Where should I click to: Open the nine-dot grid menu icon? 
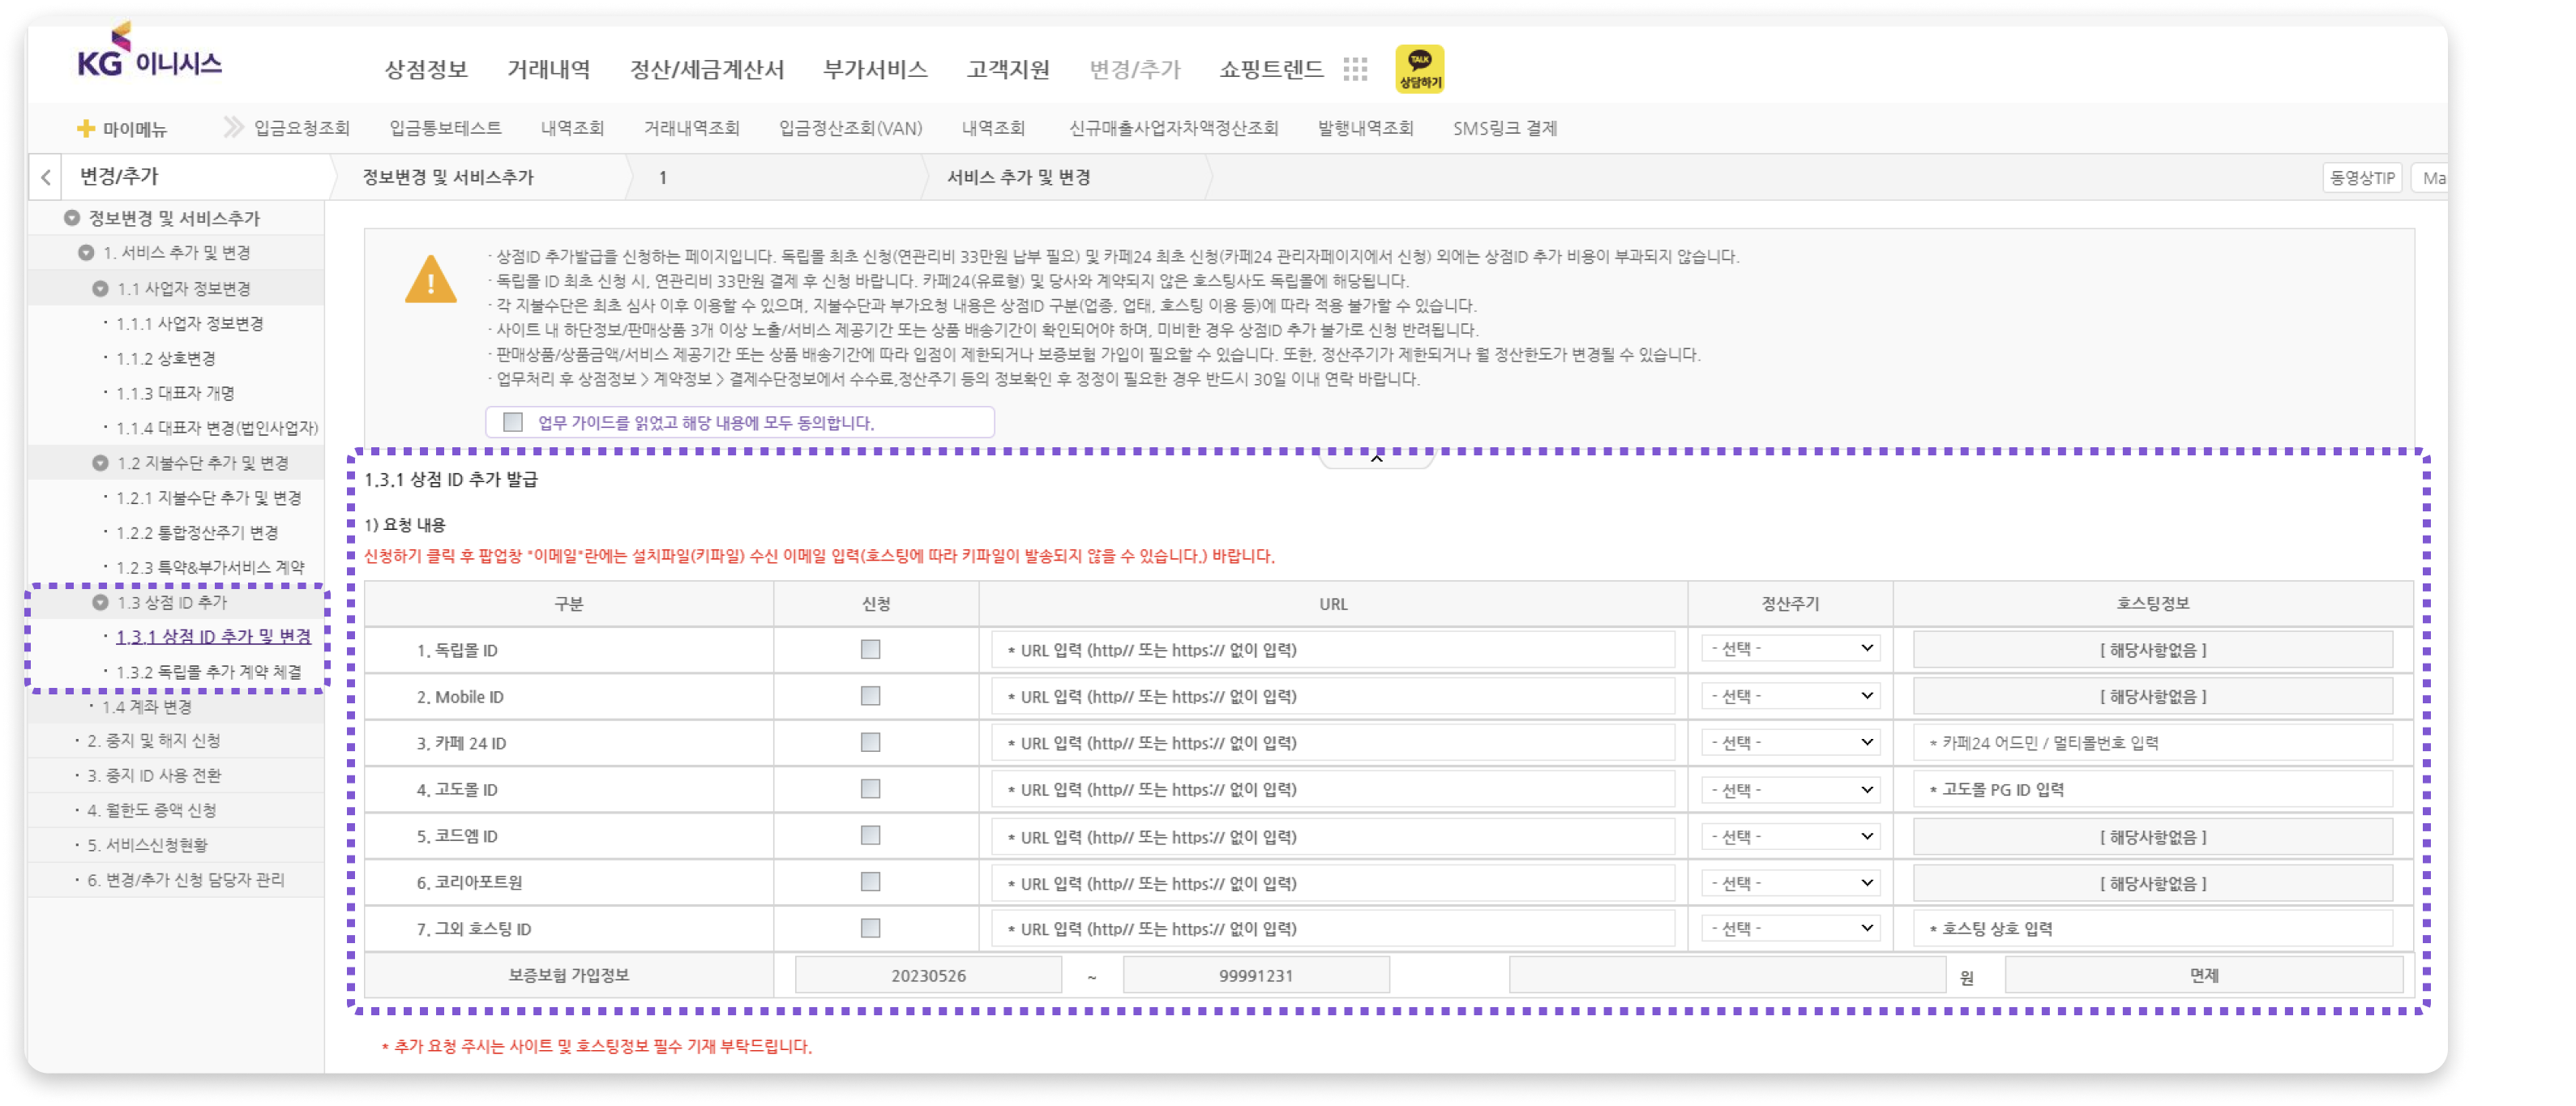[1355, 69]
